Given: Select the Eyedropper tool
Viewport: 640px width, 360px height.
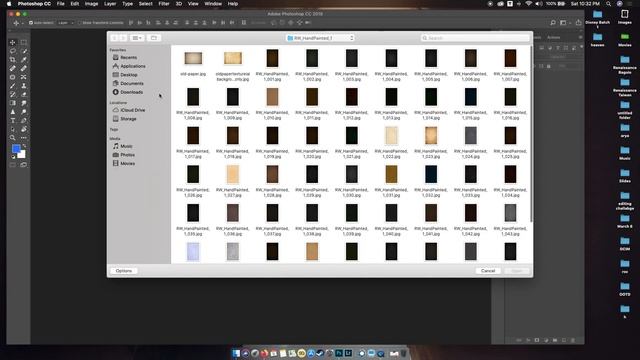Looking at the screenshot, I should pos(24,60).
